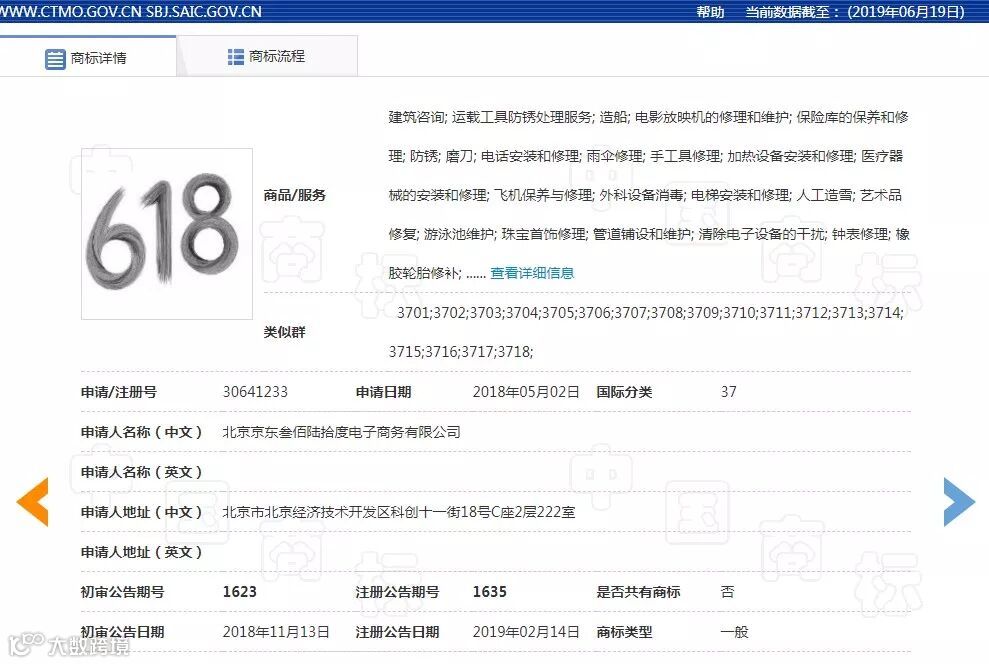Click the 初审公告期号 label
Image resolution: width=989 pixels, height=664 pixels.
tap(122, 591)
